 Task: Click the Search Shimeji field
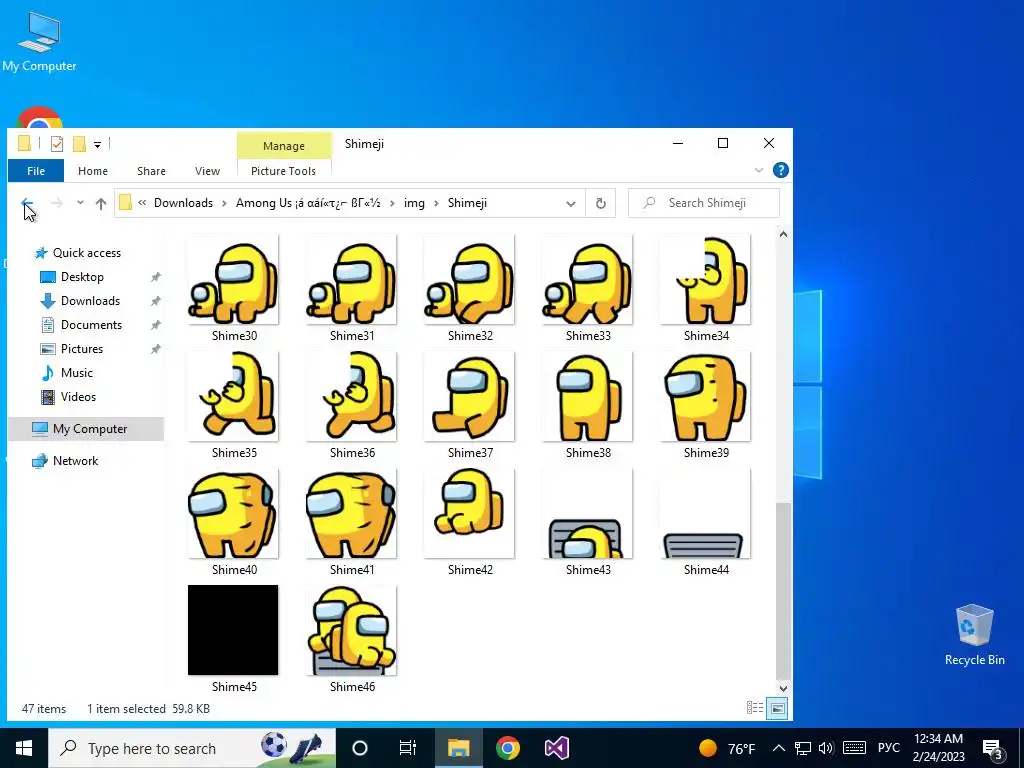pyautogui.click(x=704, y=203)
